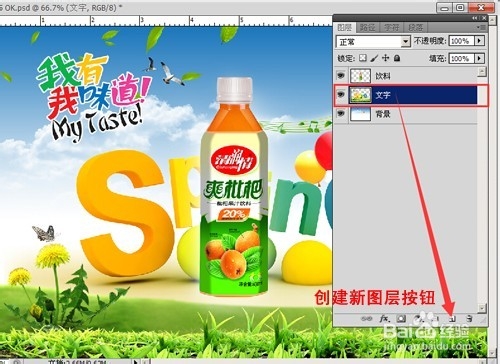Open the 不透明度 opacity slider arrow
This screenshot has height=364, width=500.
click(x=479, y=41)
